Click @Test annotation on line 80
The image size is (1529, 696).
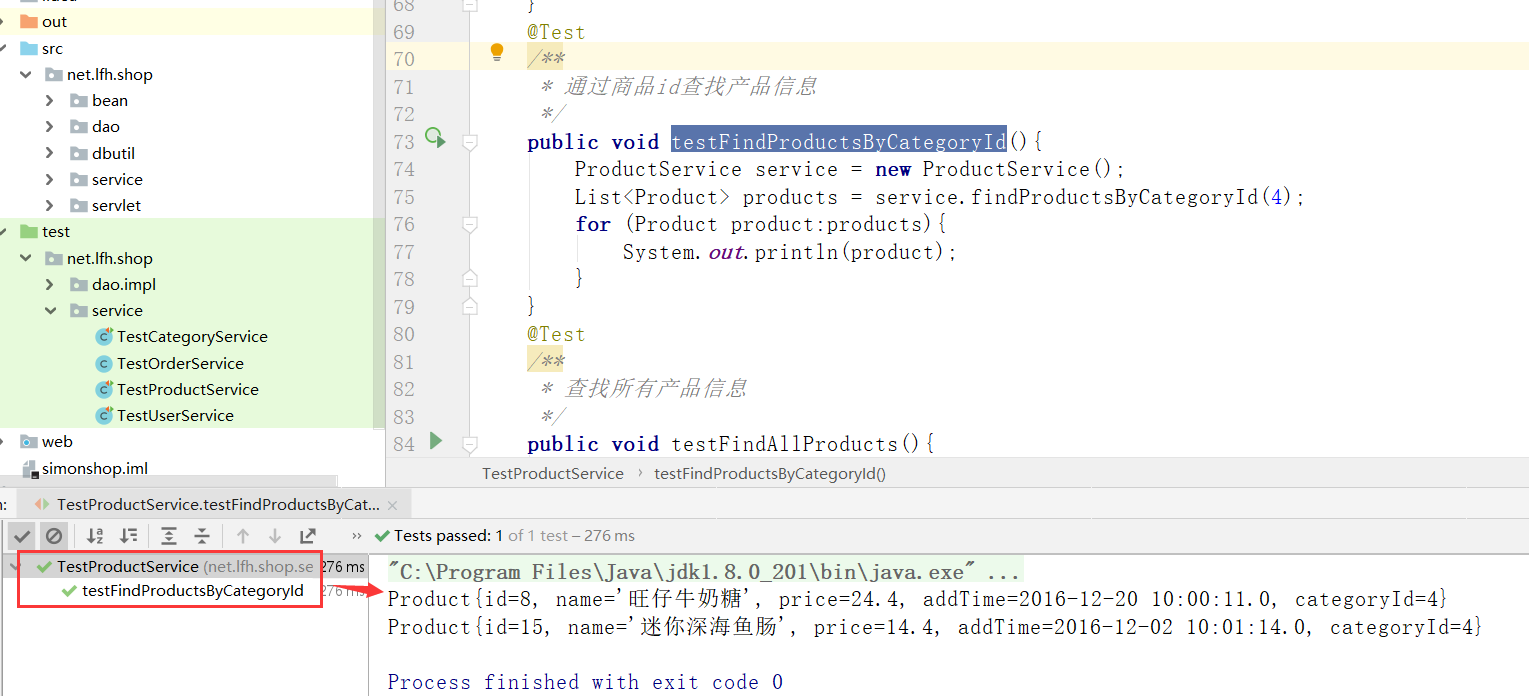point(557,334)
